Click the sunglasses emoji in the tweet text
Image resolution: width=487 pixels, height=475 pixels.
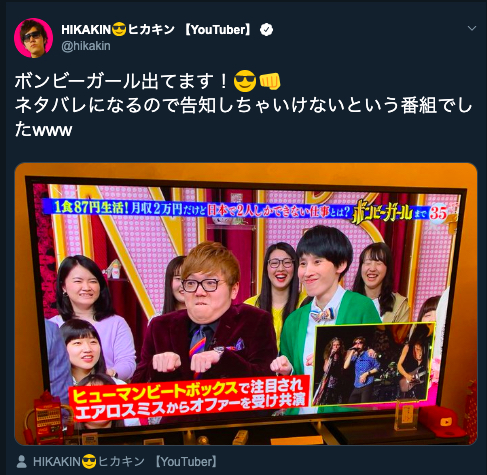click(245, 81)
